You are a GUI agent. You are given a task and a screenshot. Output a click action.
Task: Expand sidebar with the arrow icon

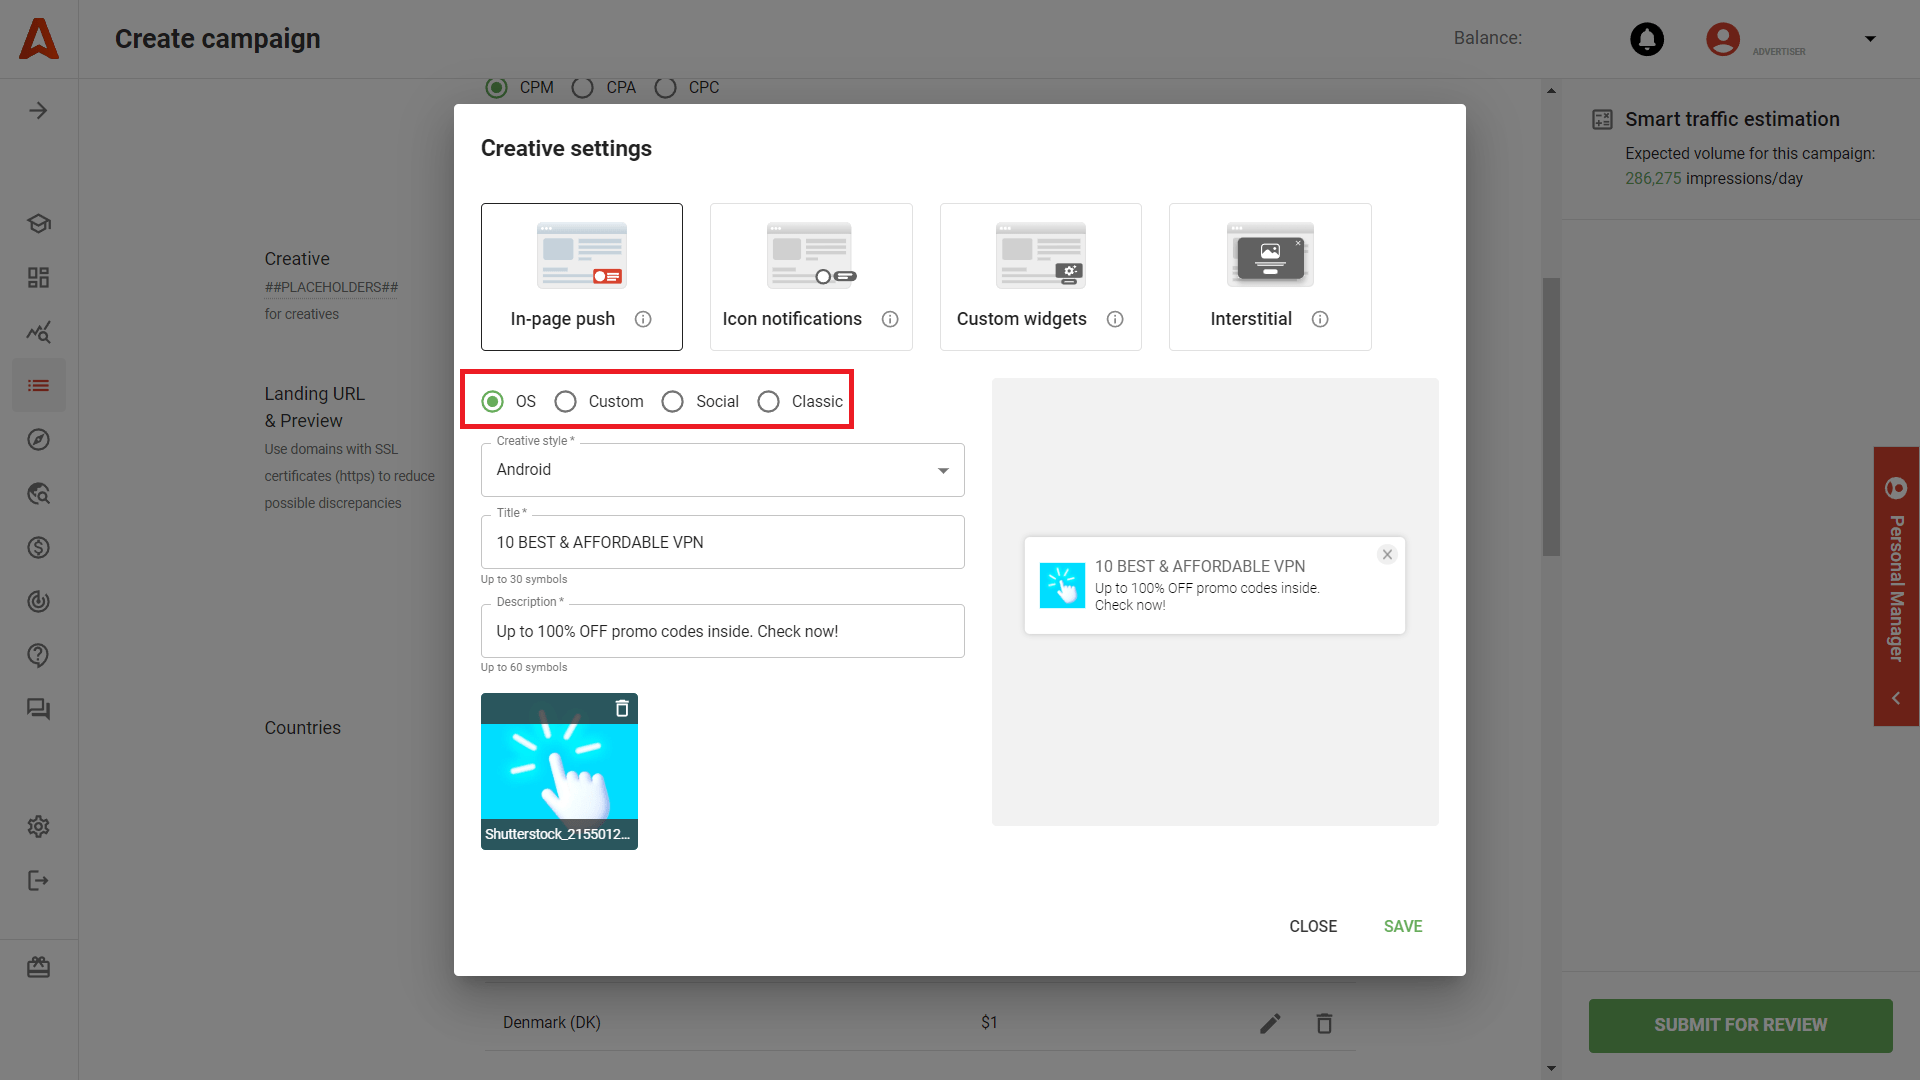[x=38, y=111]
